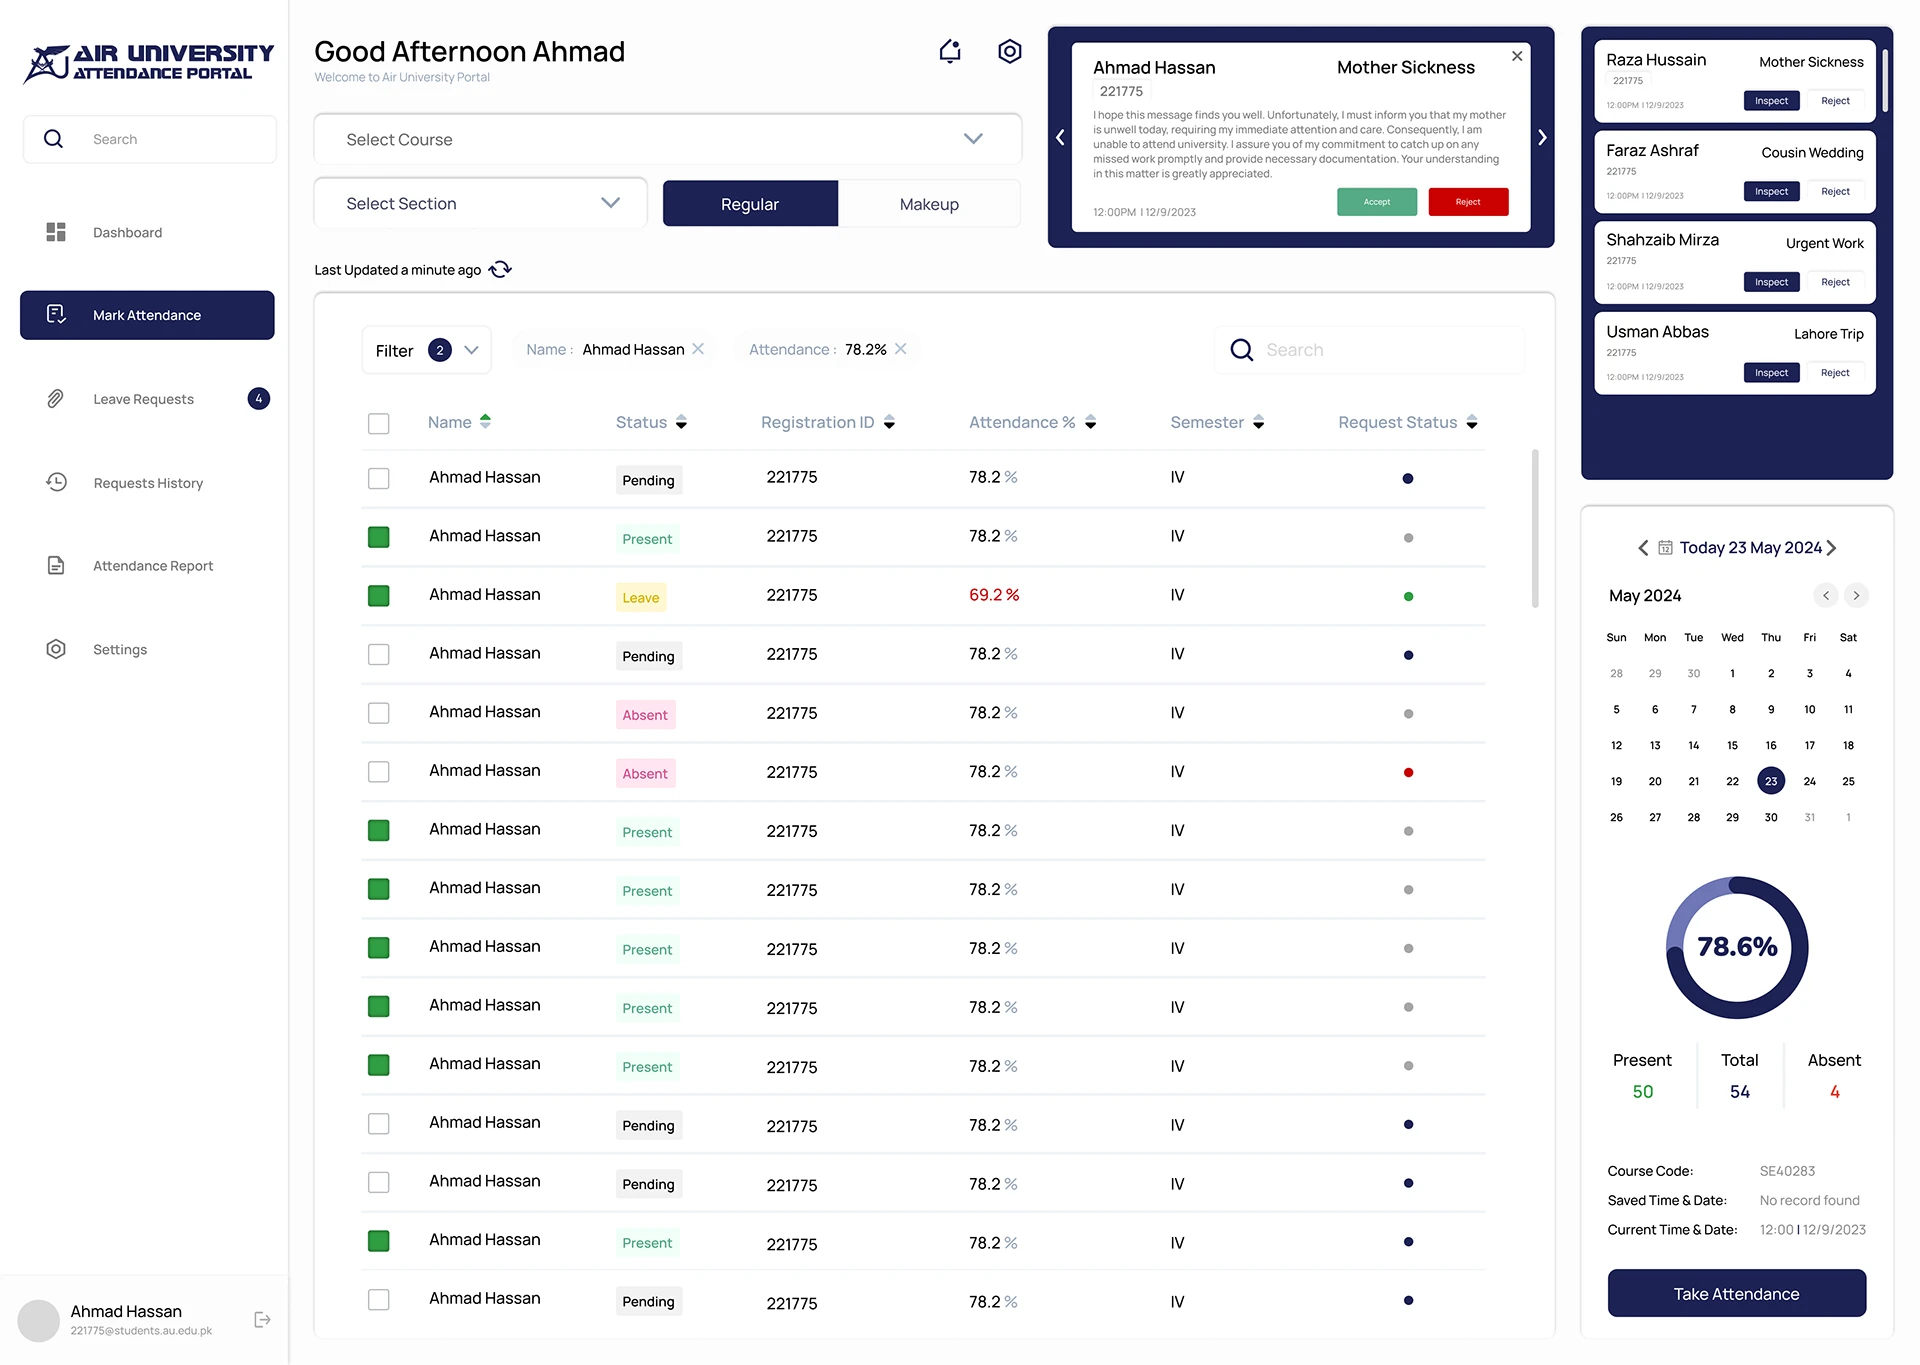1920x1365 pixels.
Task: Check the first Pending row checkbox
Action: 378,478
